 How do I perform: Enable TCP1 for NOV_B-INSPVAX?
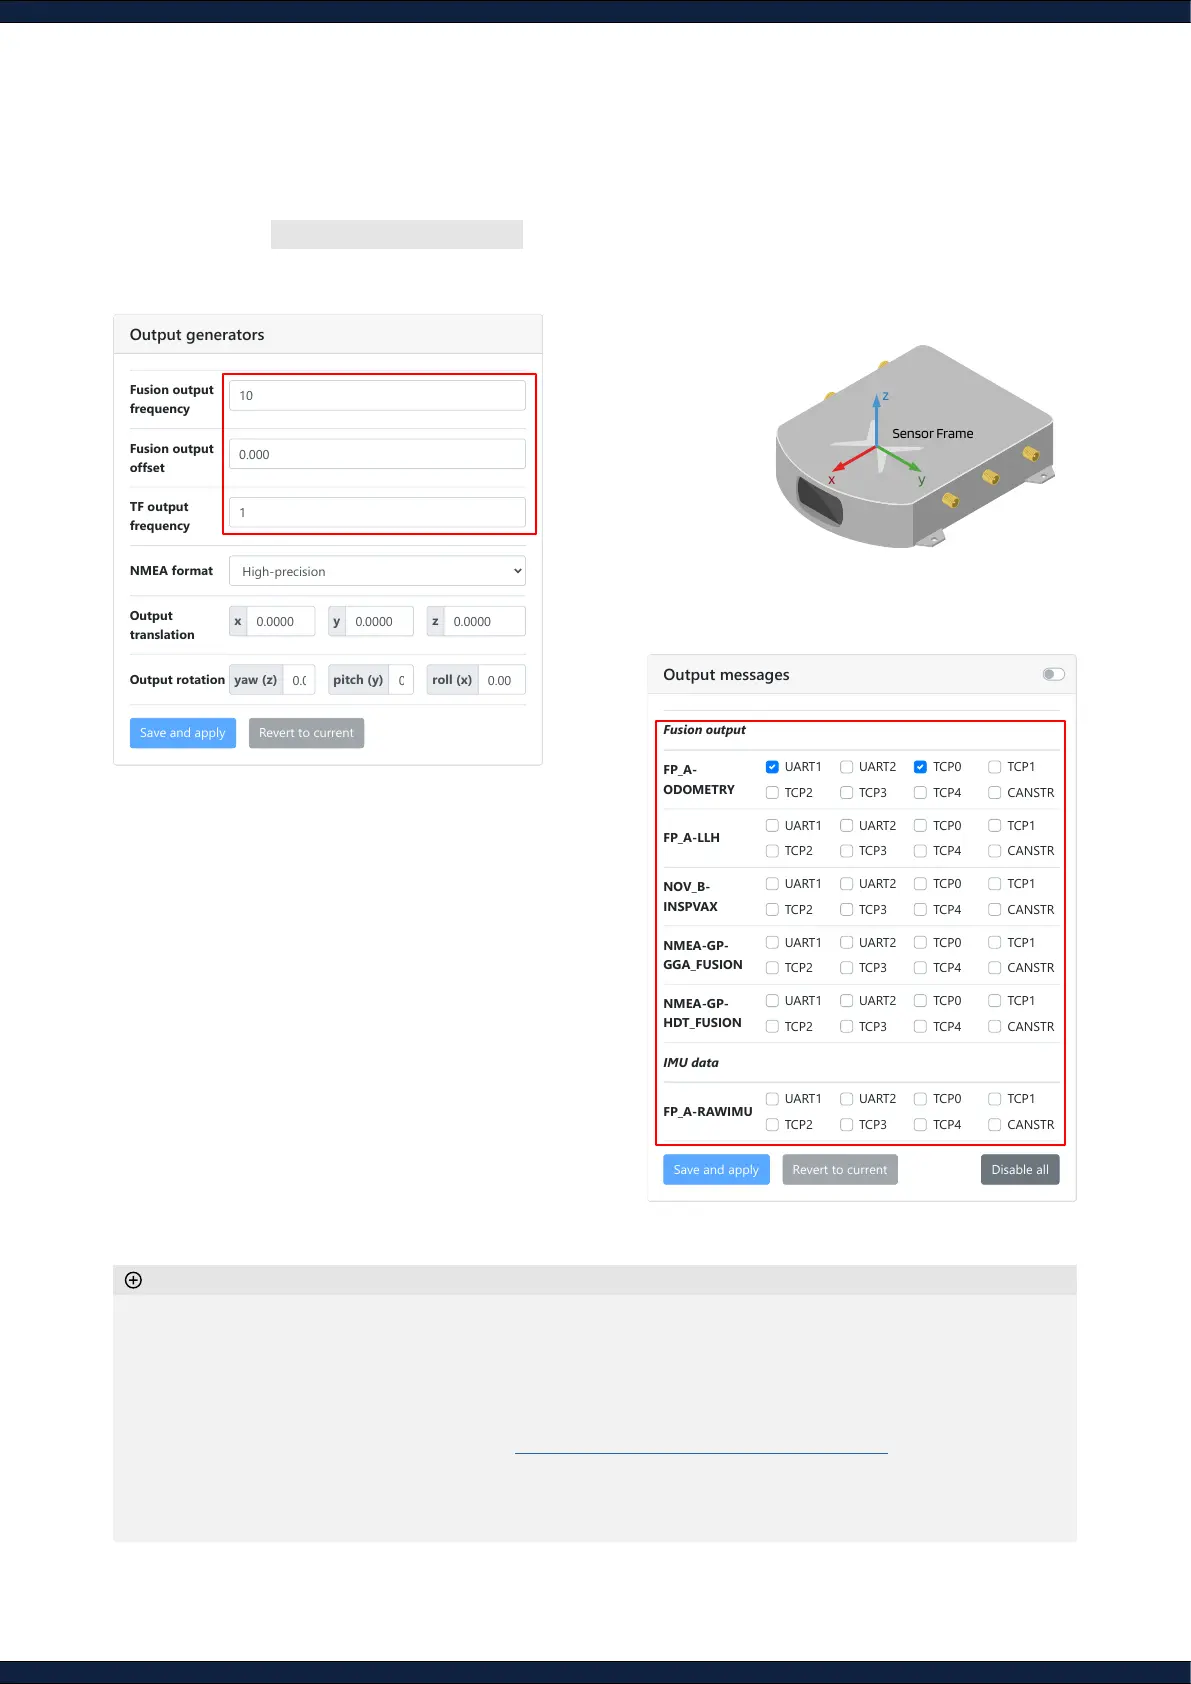pos(994,884)
